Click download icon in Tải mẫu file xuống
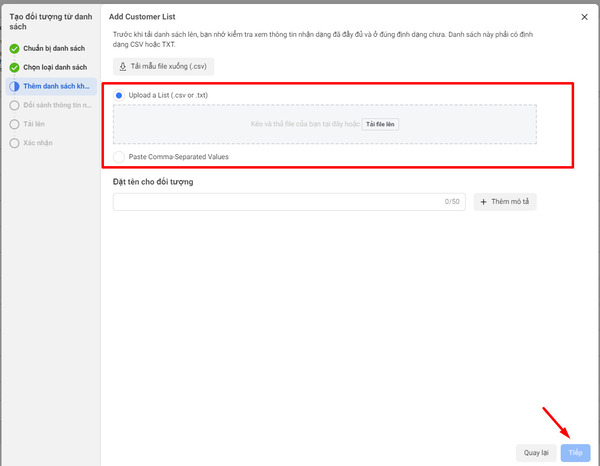This screenshot has width=600, height=466. 124,67
